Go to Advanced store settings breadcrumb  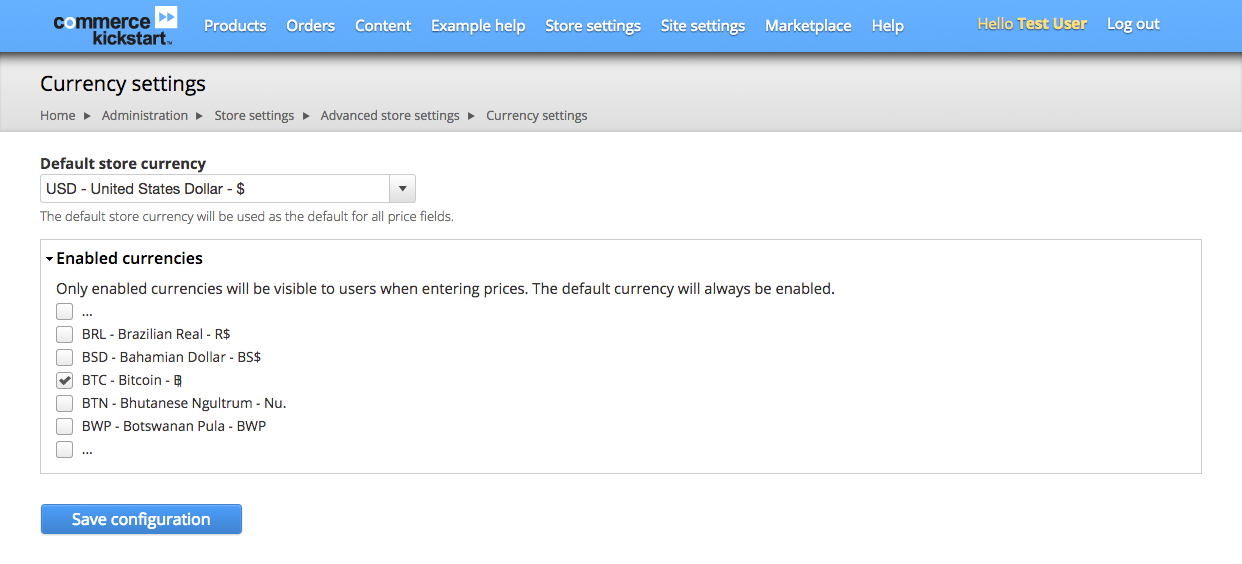pyautogui.click(x=390, y=115)
